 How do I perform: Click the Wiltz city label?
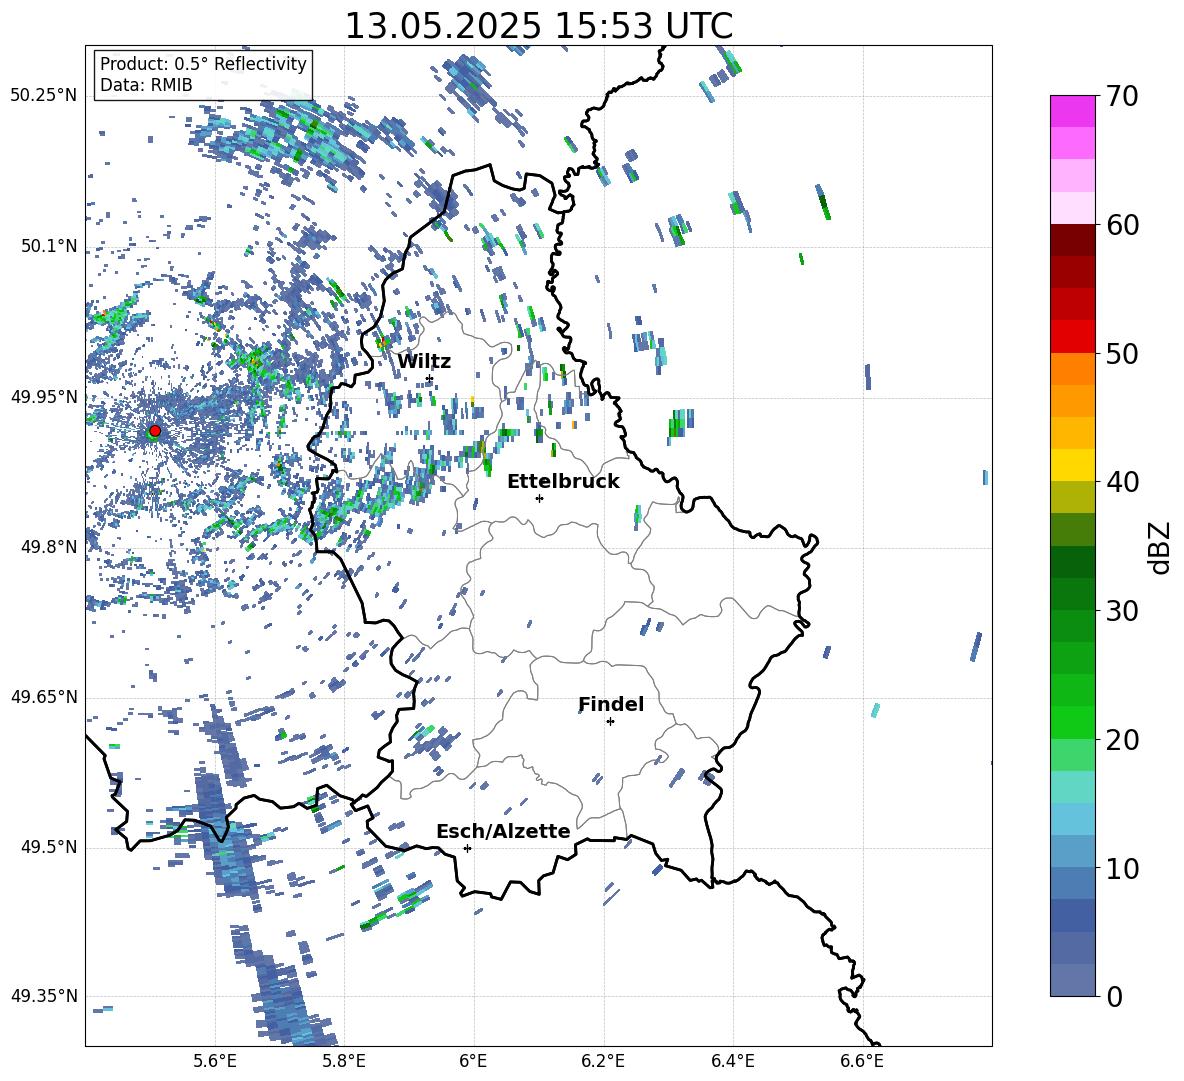[424, 362]
